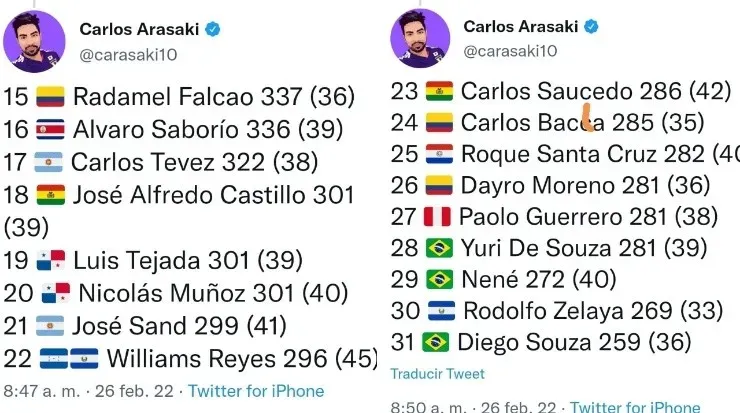Click the Argentina flag next to Carlos Tevez
Viewport: 740px width, 413px height.
[x=50, y=162]
